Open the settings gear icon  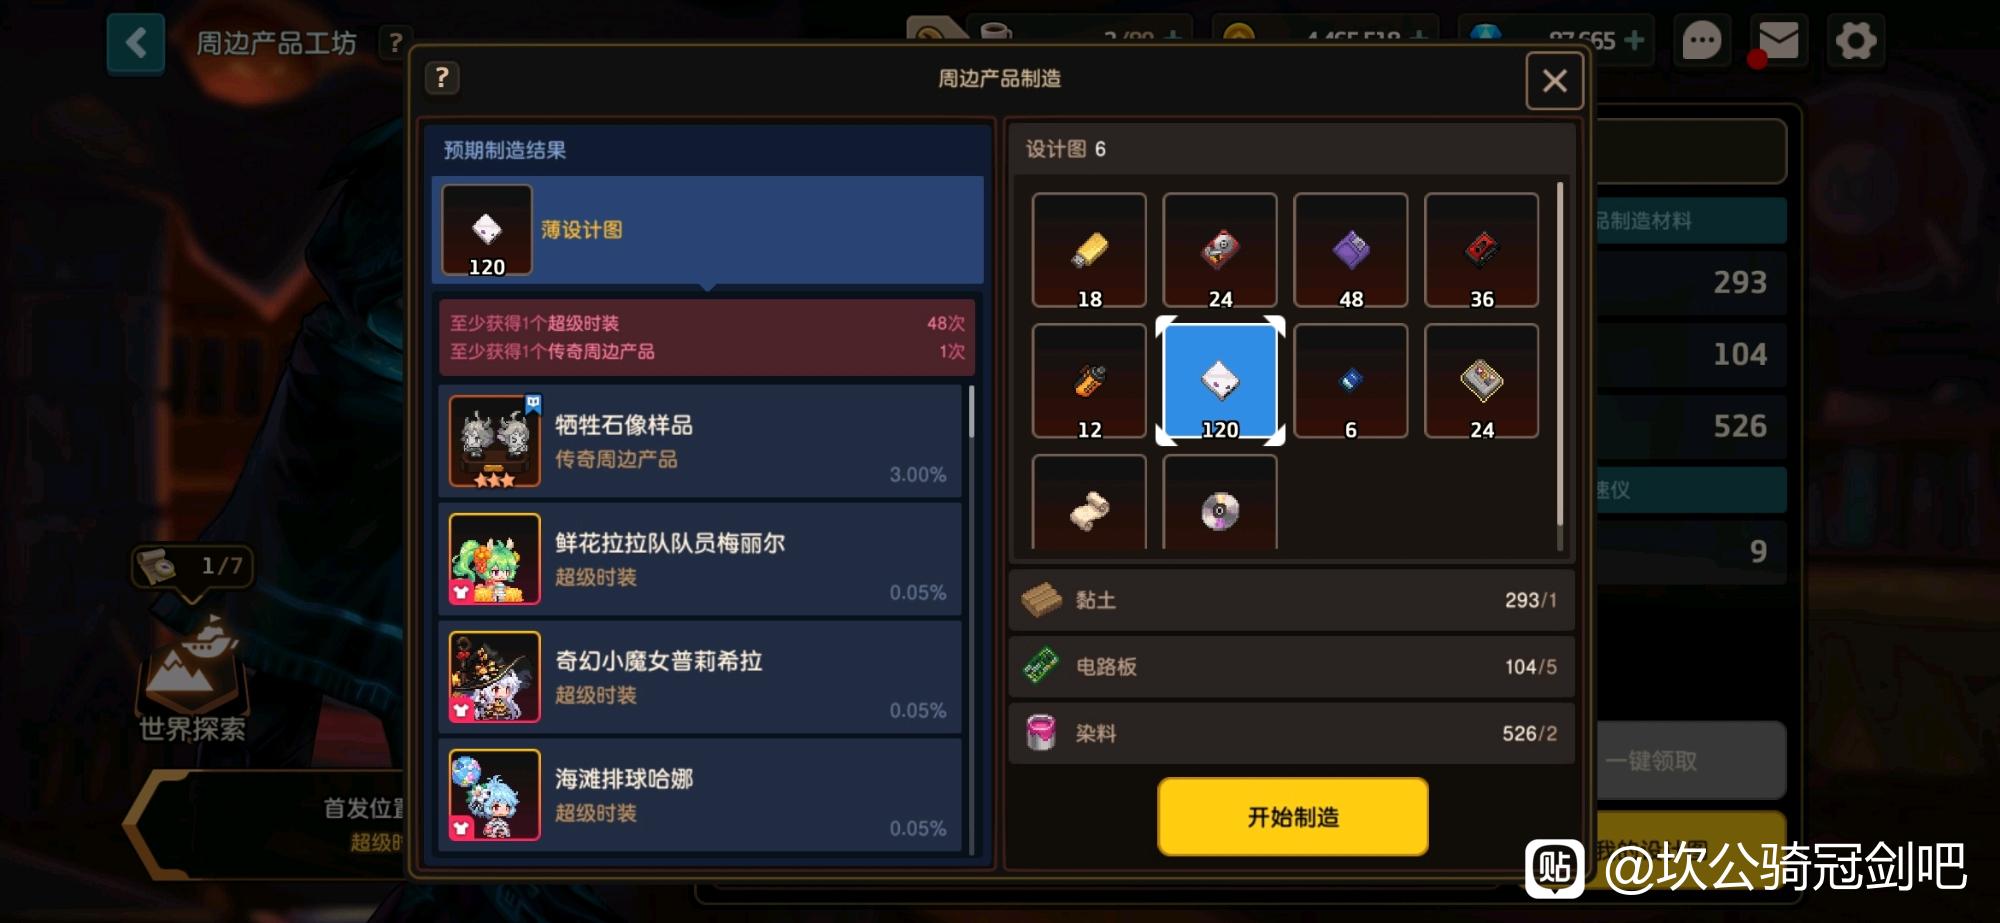1855,42
